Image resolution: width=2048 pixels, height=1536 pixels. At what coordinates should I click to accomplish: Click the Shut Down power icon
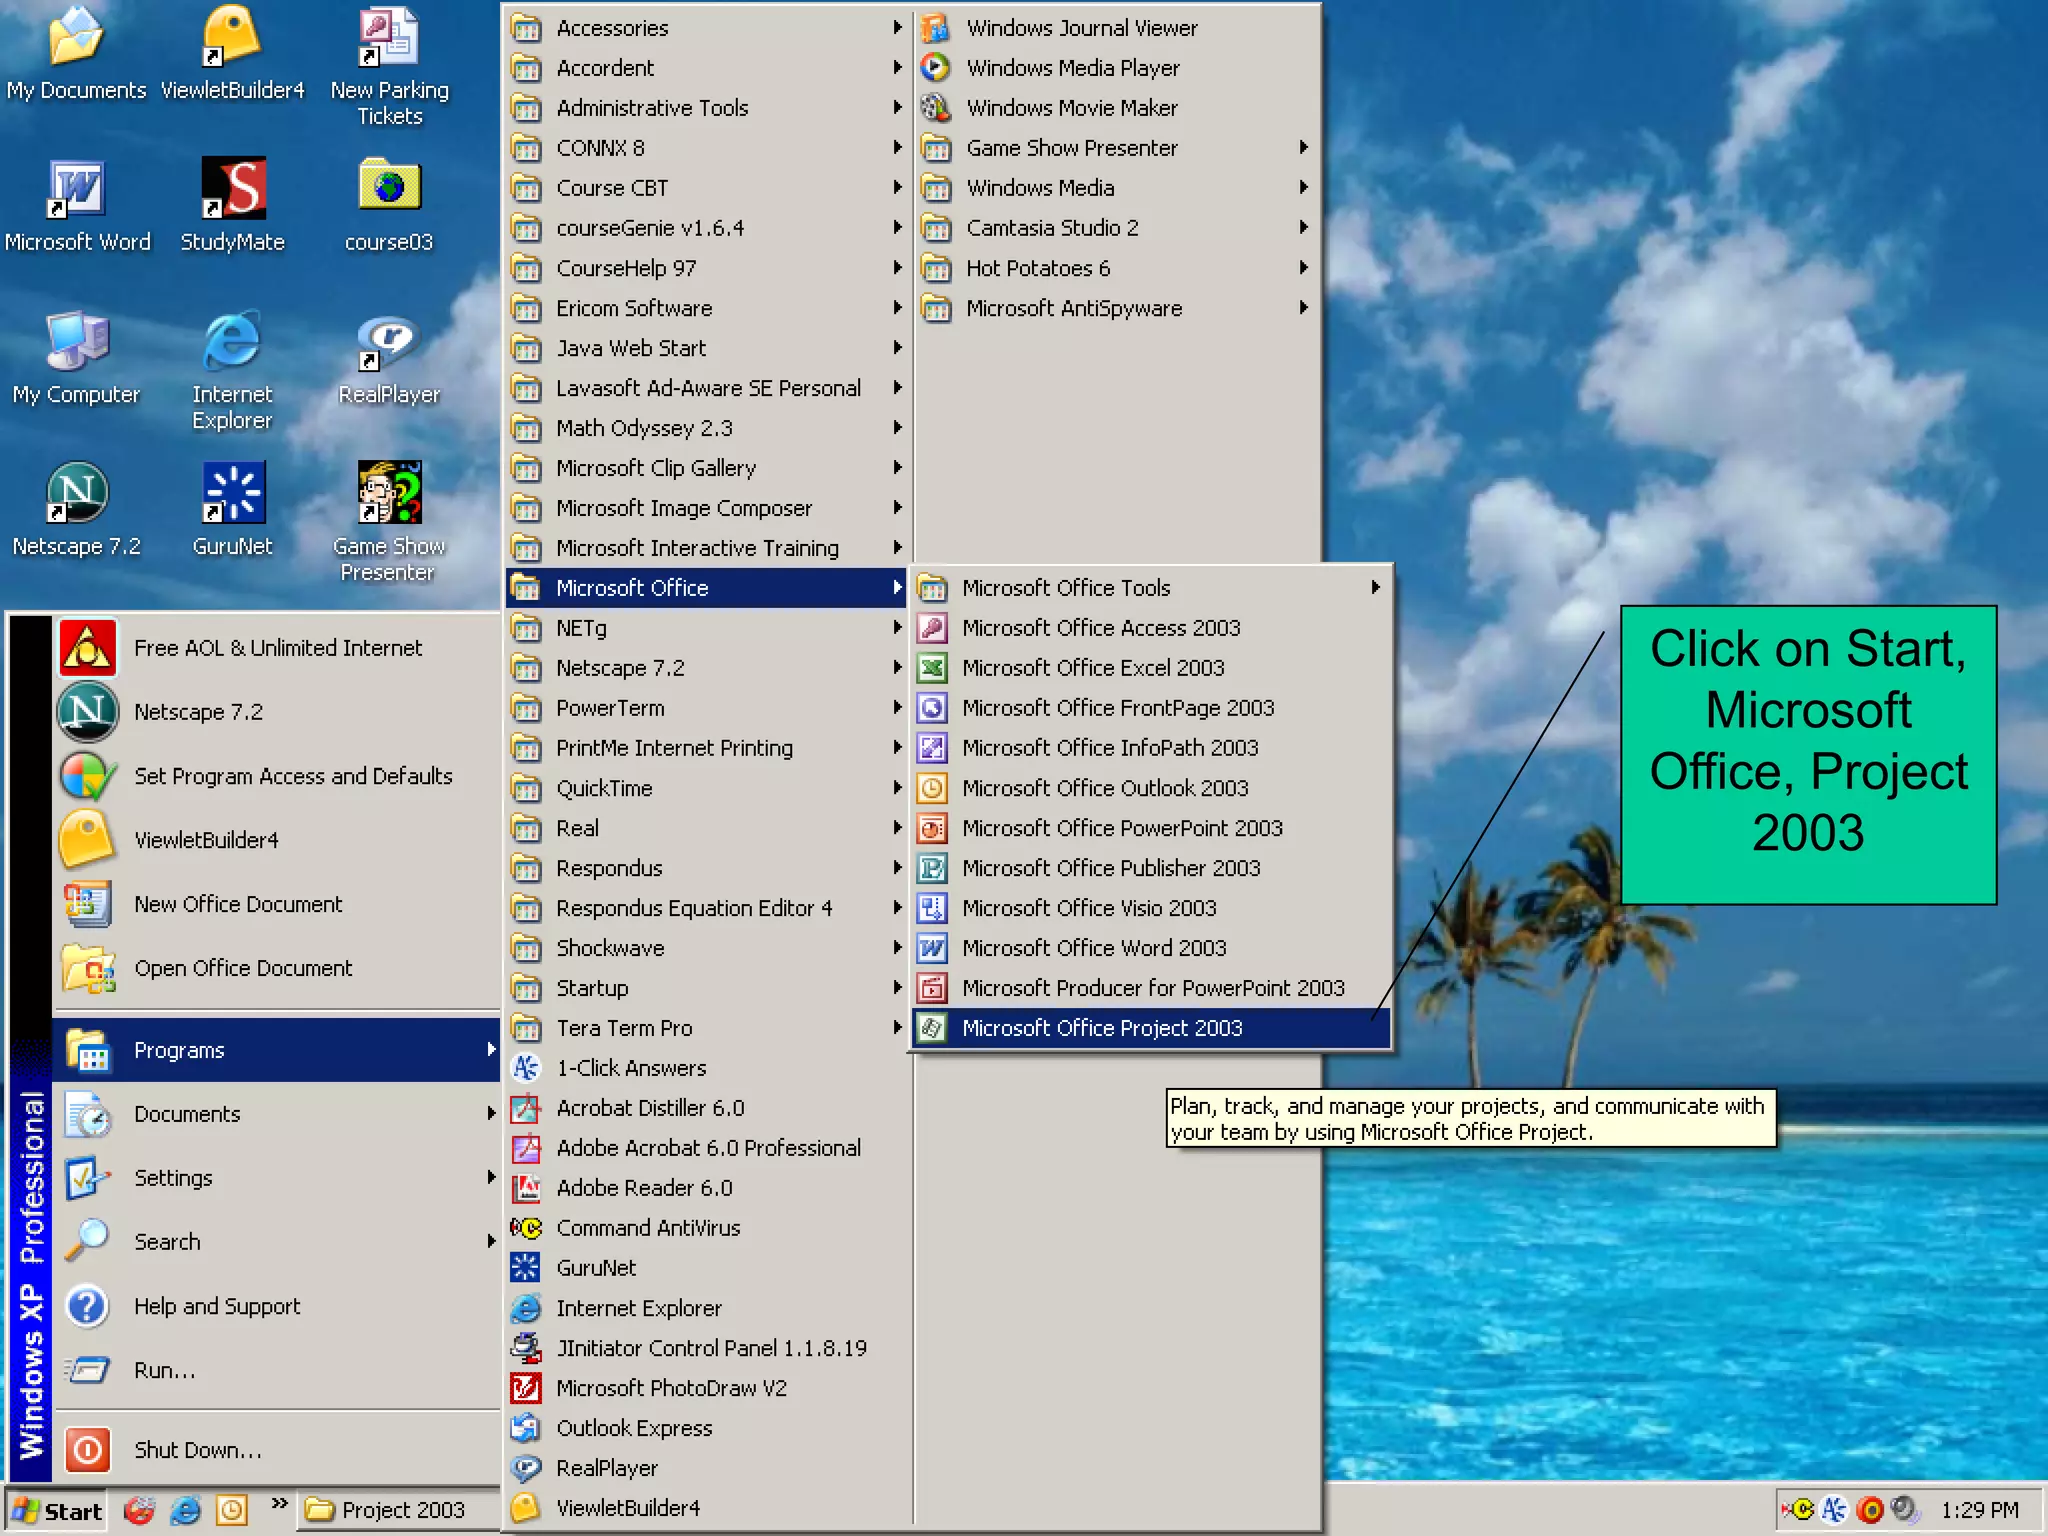(x=88, y=1450)
